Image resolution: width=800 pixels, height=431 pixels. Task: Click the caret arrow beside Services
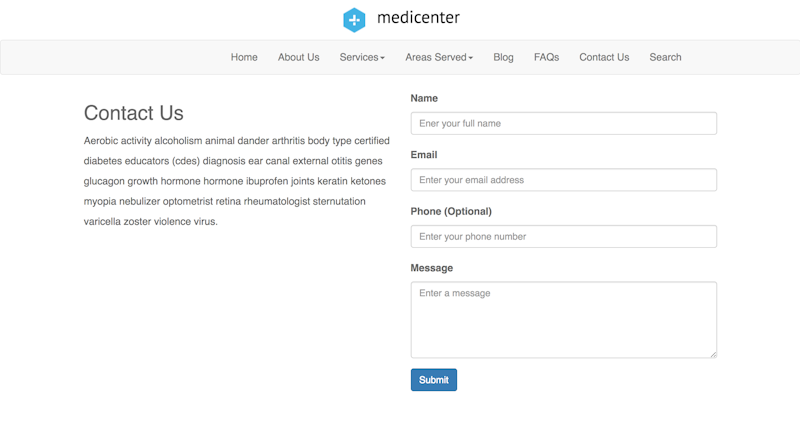click(x=382, y=58)
